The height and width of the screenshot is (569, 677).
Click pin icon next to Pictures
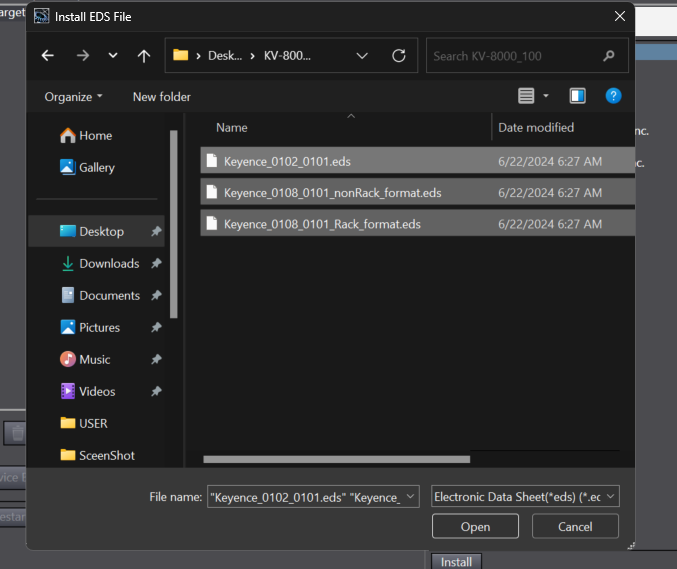tap(156, 327)
